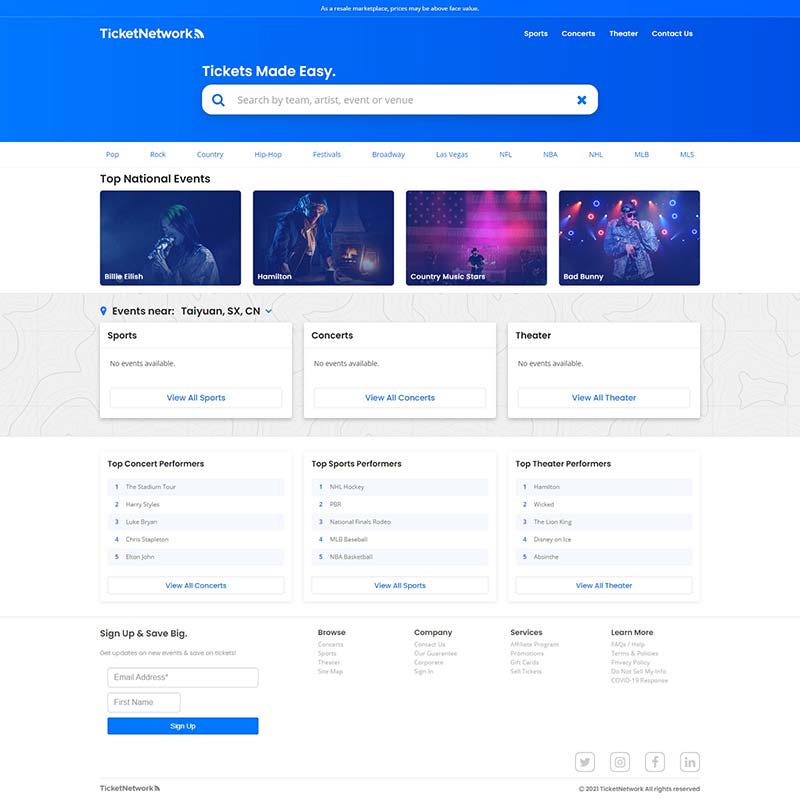
Task: Open National Finals Rodeo link
Action: coord(360,522)
